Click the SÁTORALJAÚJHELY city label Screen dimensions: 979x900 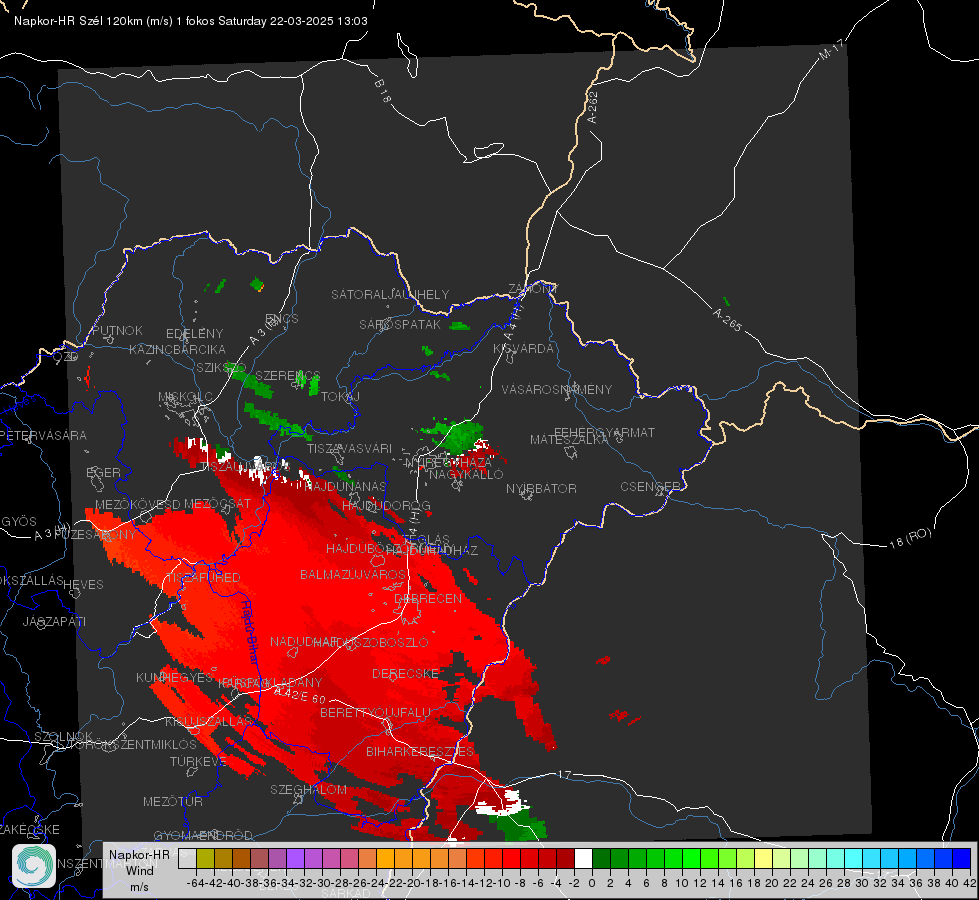coord(390,294)
